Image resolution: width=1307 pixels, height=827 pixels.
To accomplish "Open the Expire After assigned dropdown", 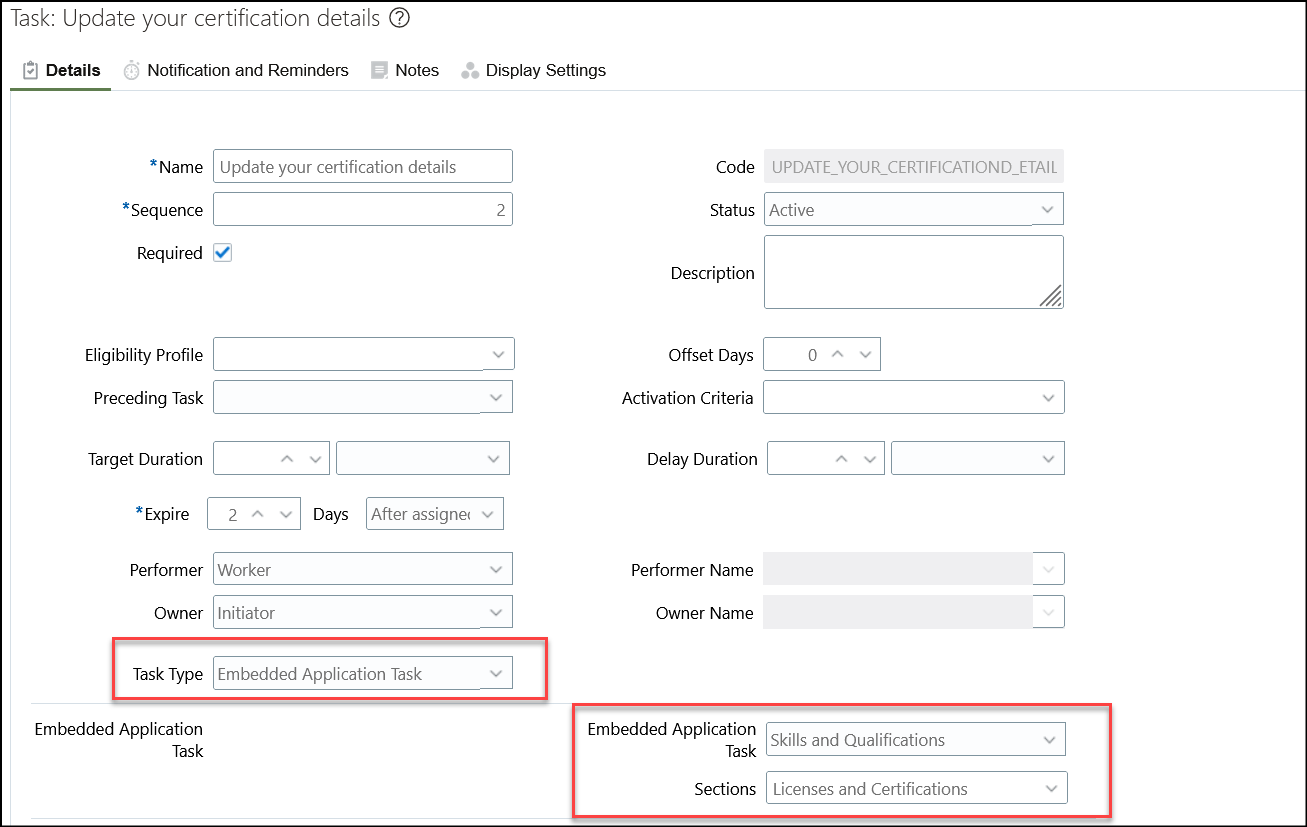I will click(x=435, y=514).
